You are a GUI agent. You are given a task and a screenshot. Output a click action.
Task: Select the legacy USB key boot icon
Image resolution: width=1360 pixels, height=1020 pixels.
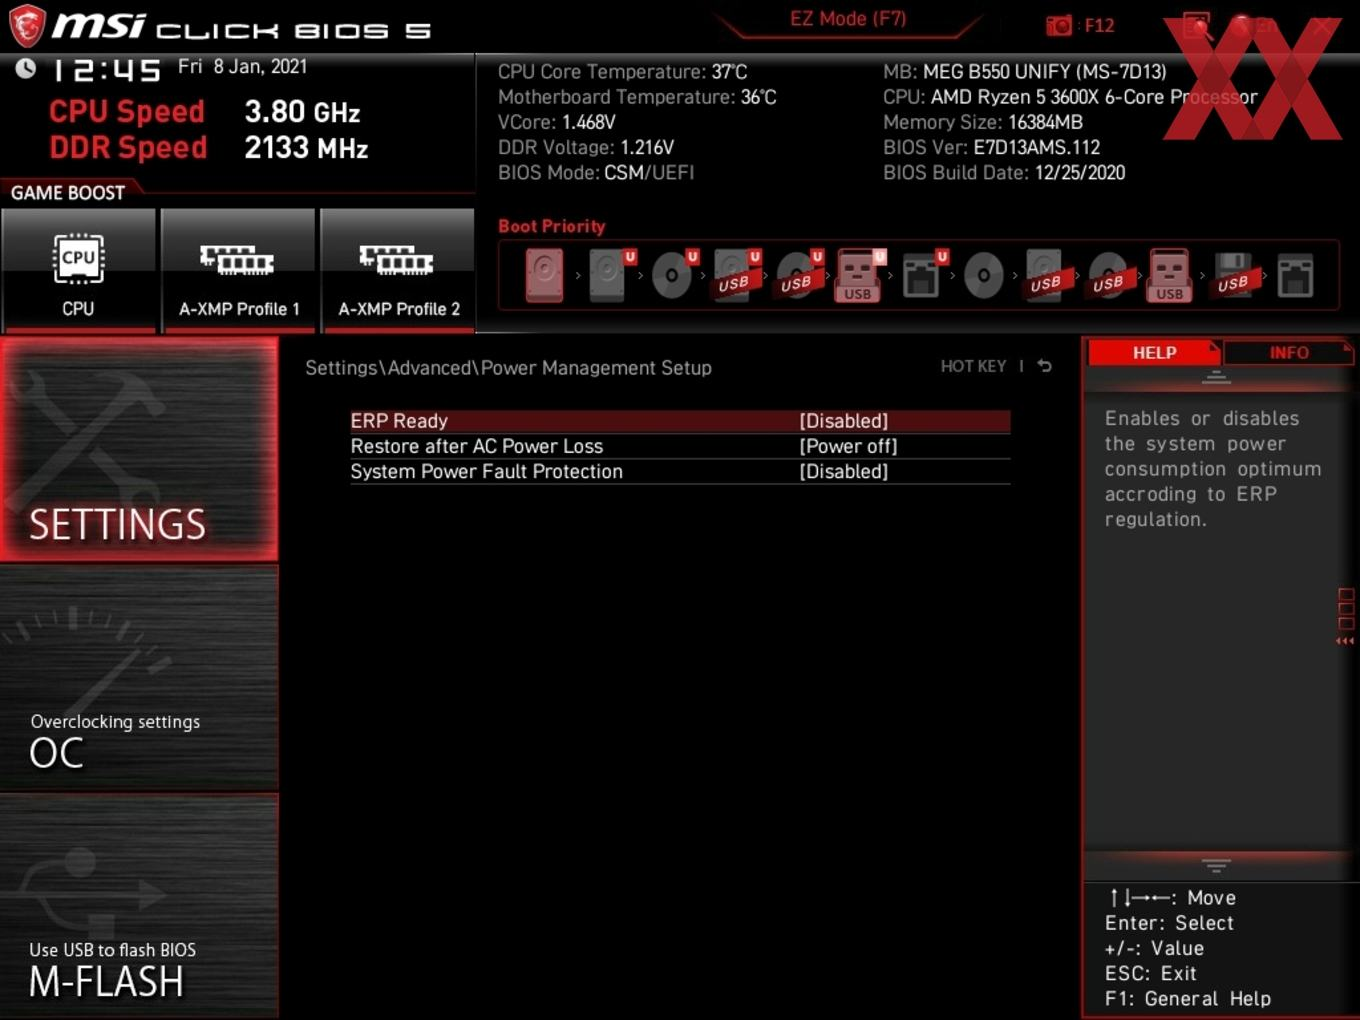(1170, 275)
